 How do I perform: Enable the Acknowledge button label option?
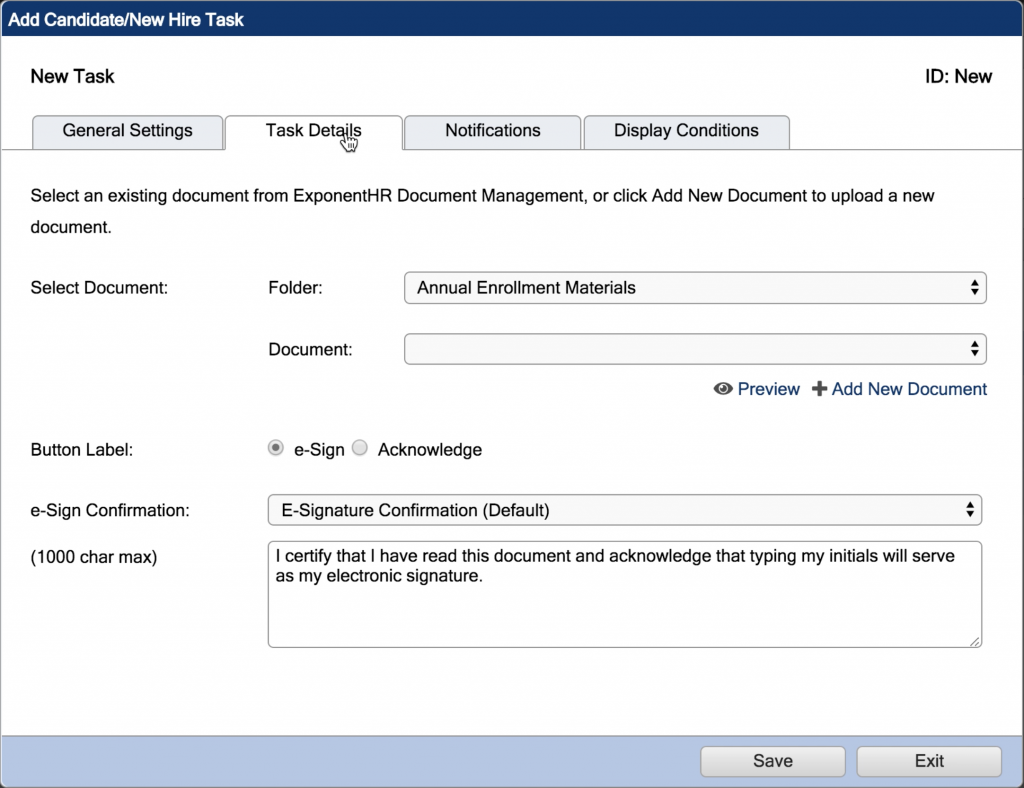point(359,448)
